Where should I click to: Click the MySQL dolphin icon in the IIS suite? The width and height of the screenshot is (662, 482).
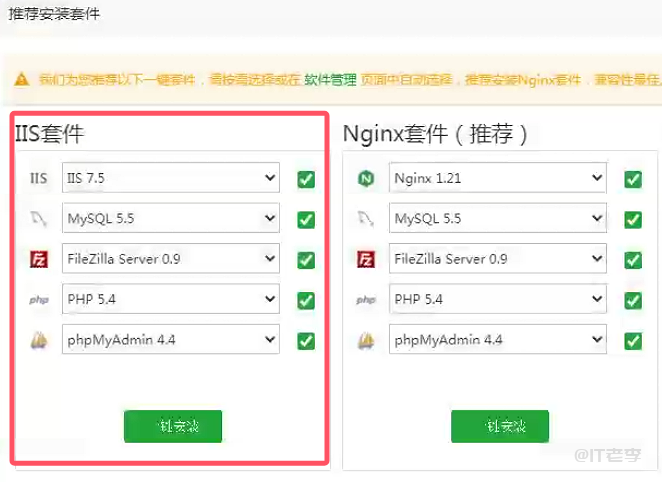39,219
